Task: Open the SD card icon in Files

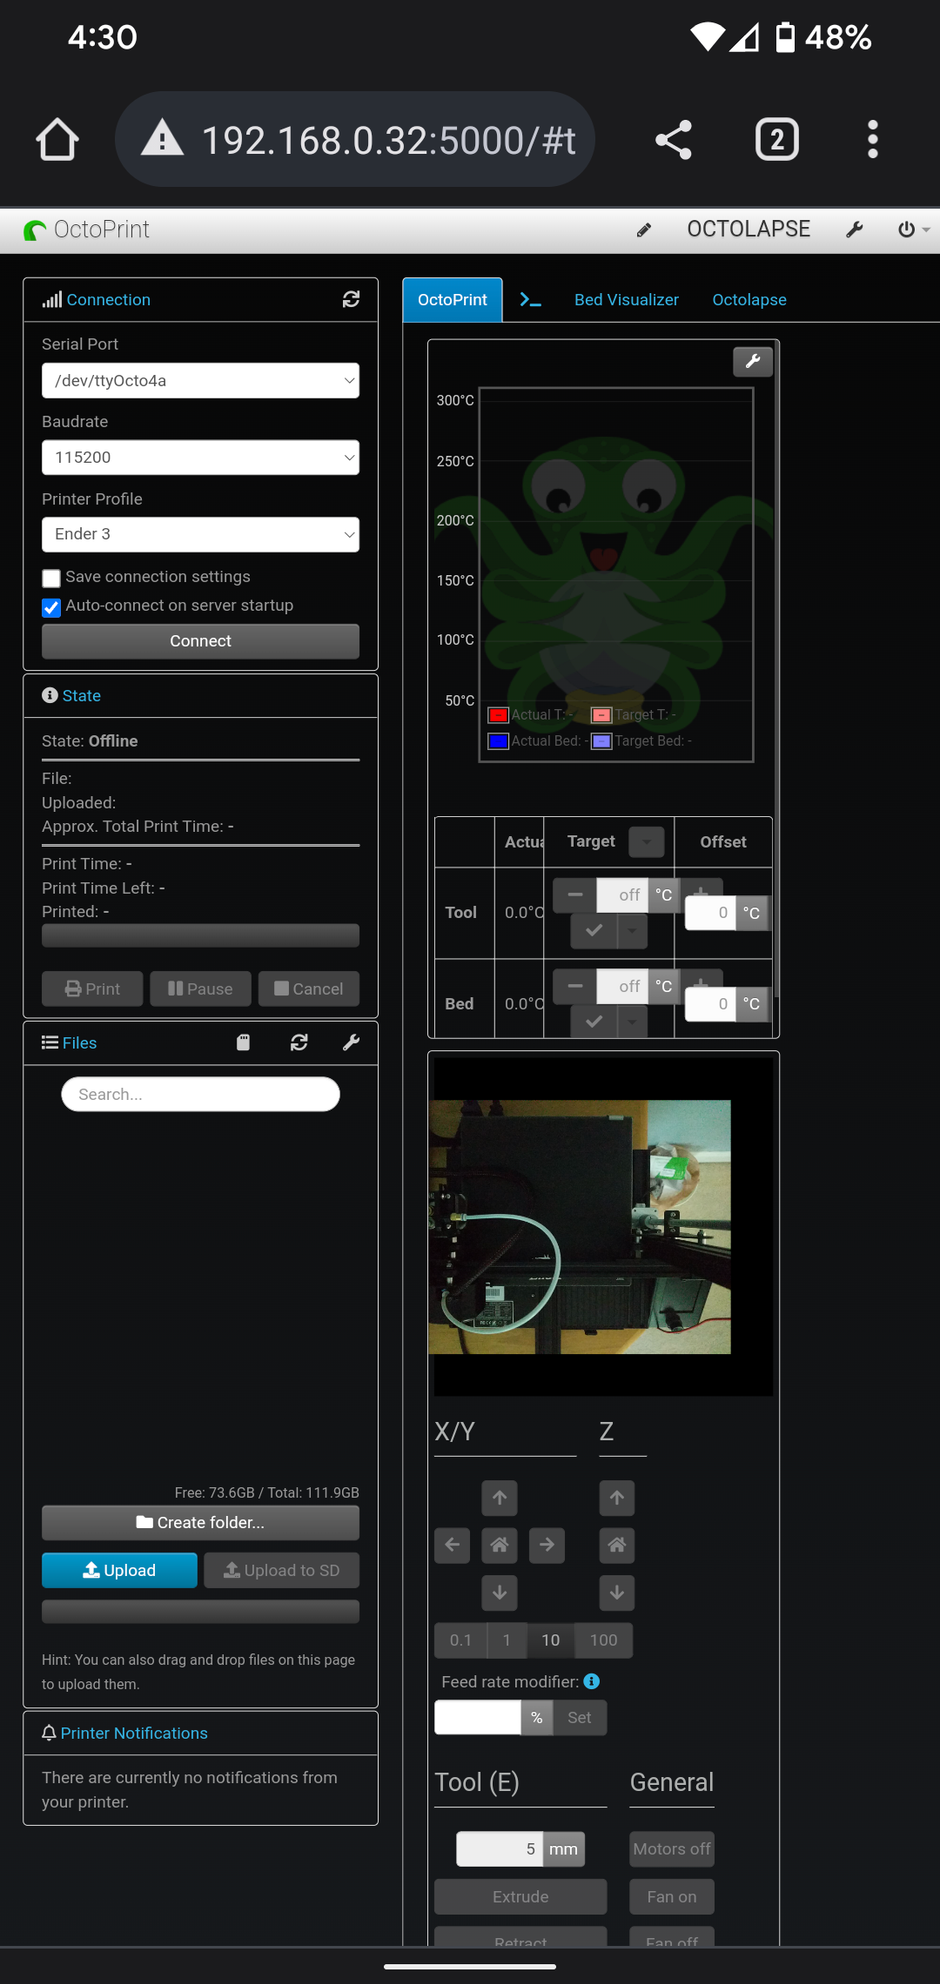Action: pyautogui.click(x=243, y=1042)
